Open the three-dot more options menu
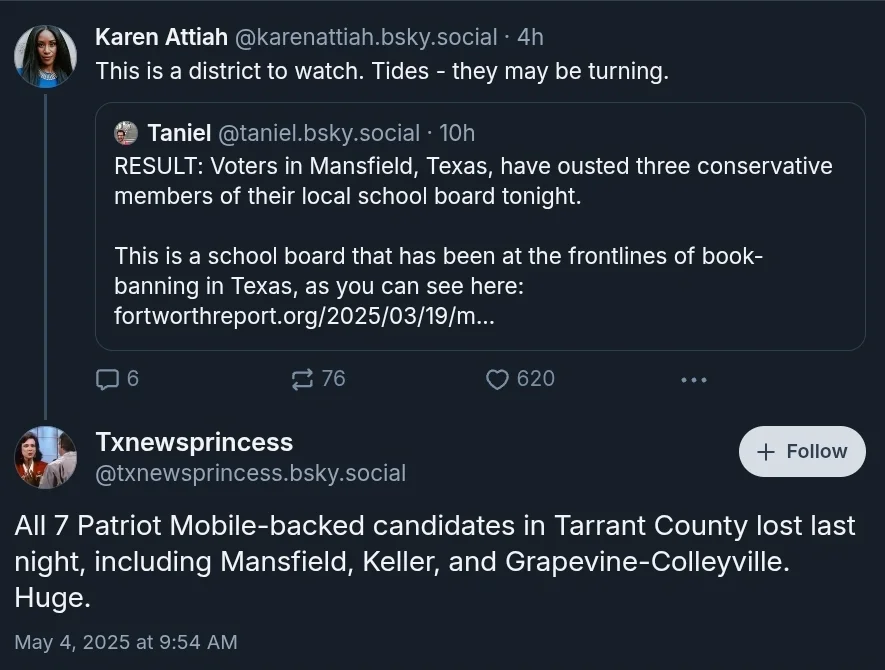This screenshot has height=670, width=885. click(x=693, y=379)
